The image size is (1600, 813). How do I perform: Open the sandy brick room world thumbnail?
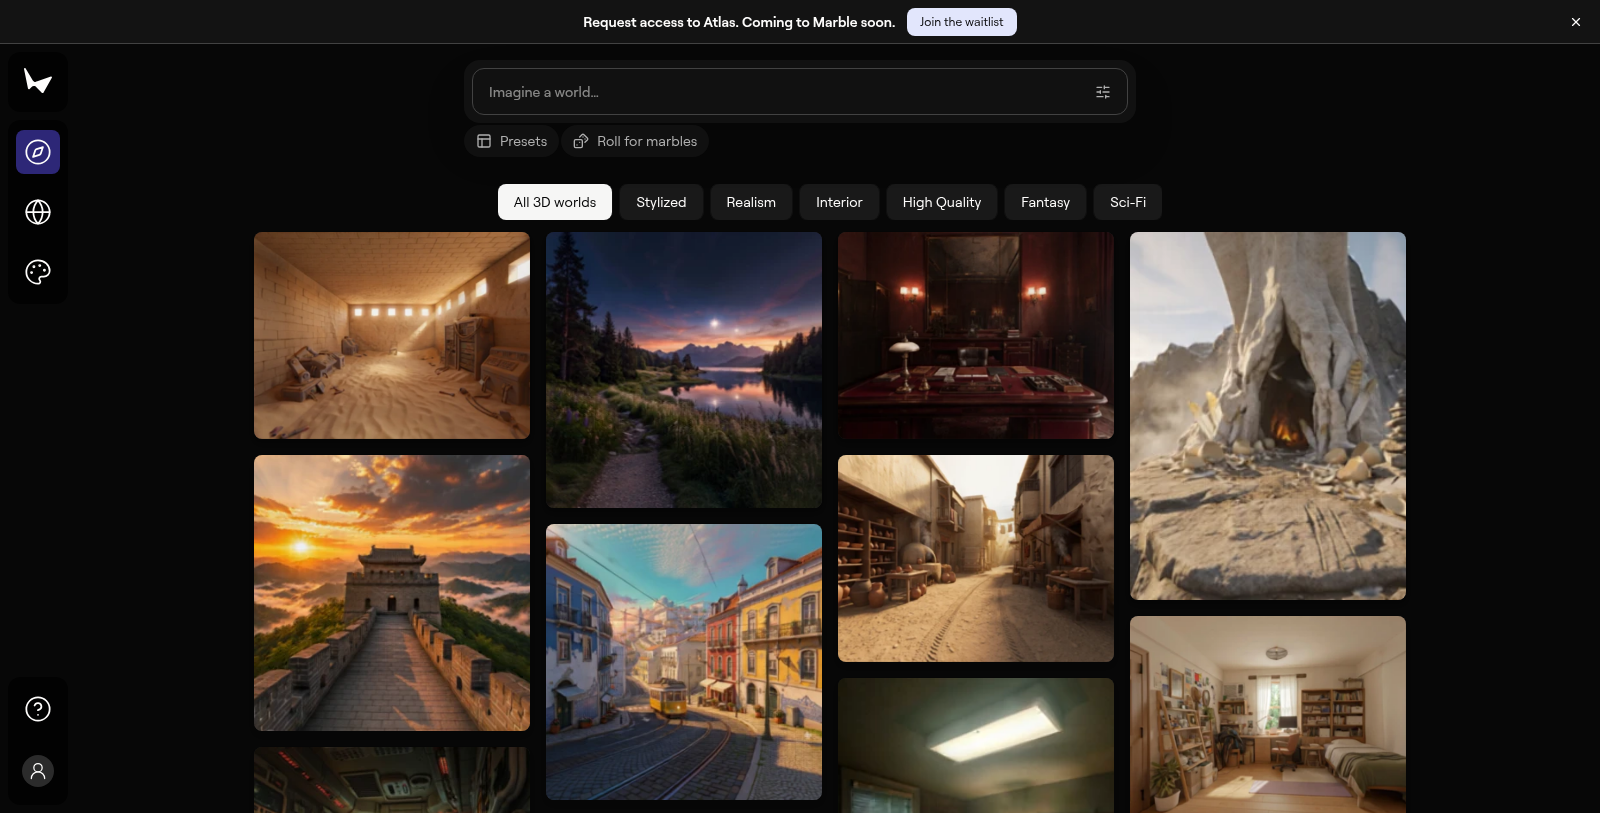392,335
